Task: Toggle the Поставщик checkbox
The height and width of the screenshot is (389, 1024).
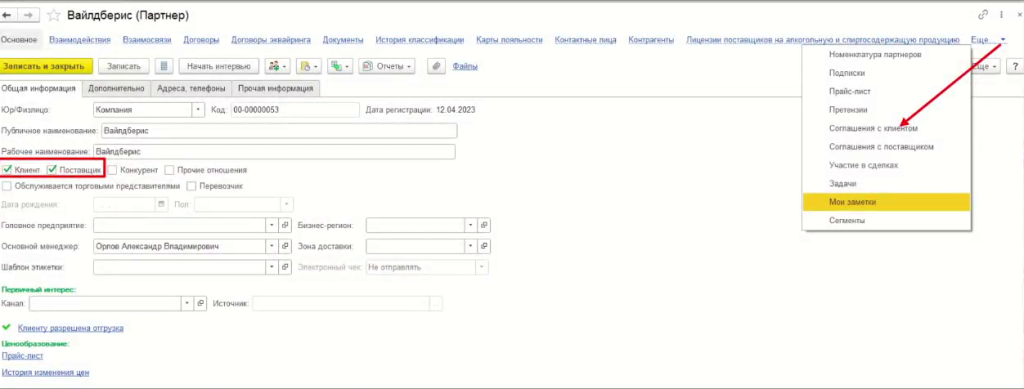Action: [x=52, y=170]
